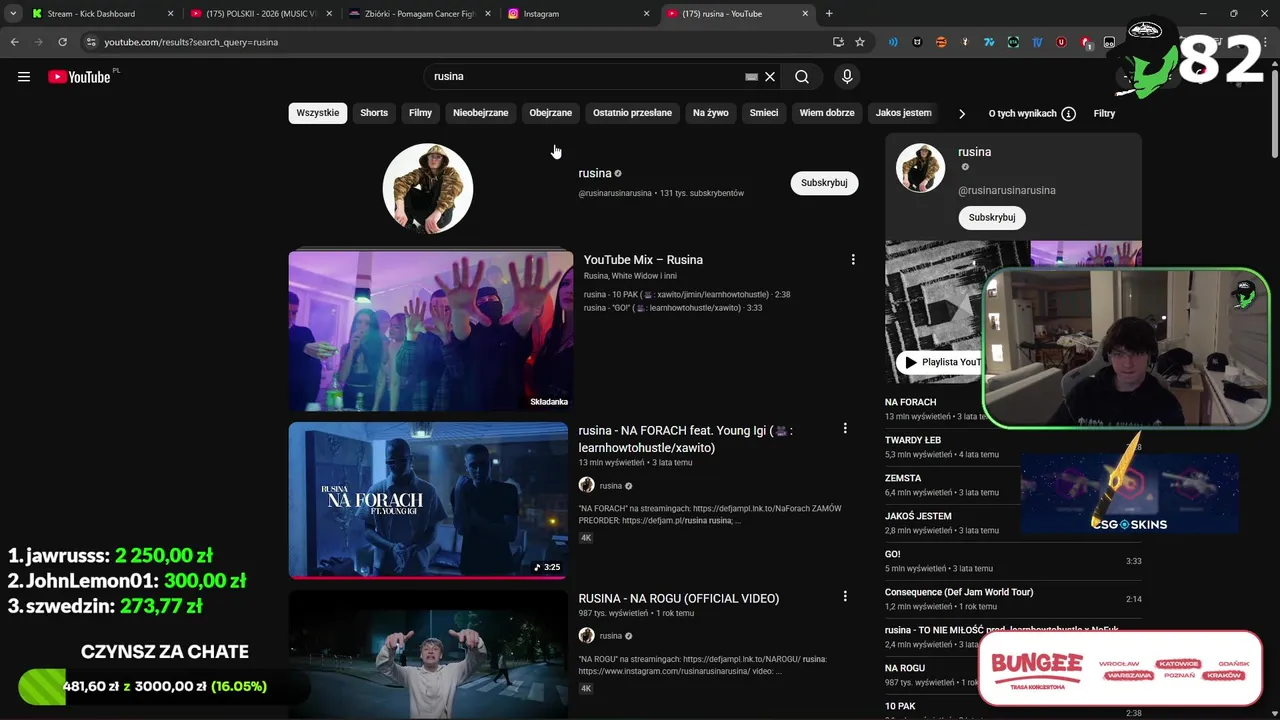Start voice search with the microphone icon
Viewport: 1280px width, 720px height.
coord(847,76)
